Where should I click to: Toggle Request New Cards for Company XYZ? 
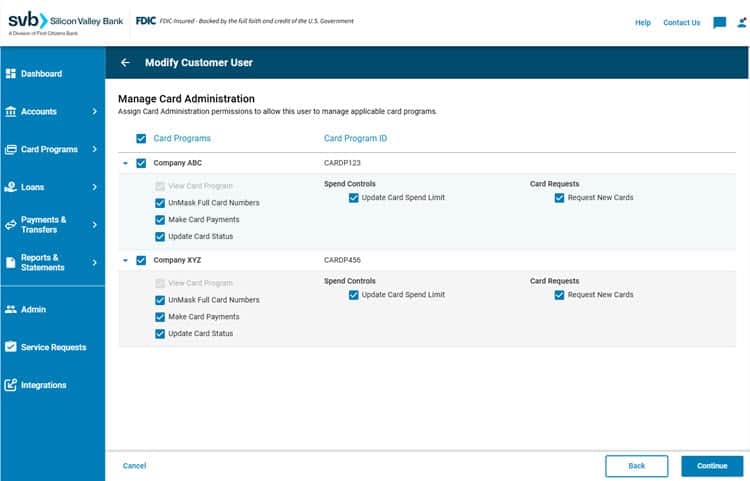click(559, 295)
